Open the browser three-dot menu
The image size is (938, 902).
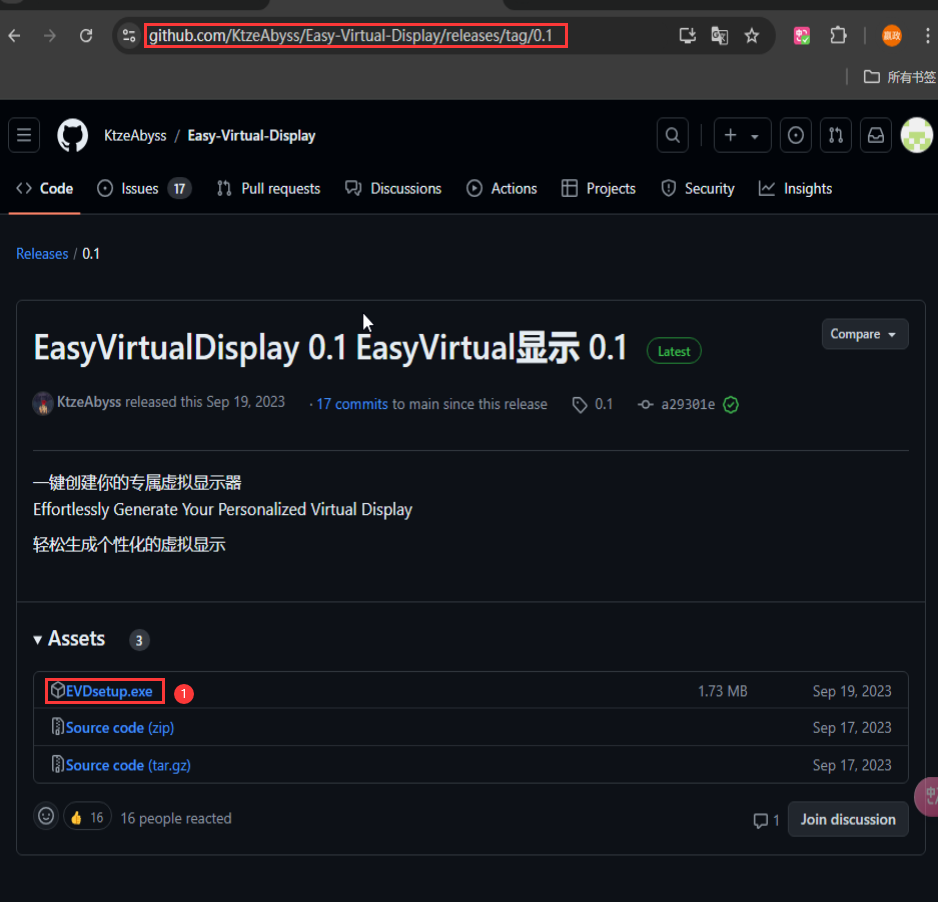(928, 36)
